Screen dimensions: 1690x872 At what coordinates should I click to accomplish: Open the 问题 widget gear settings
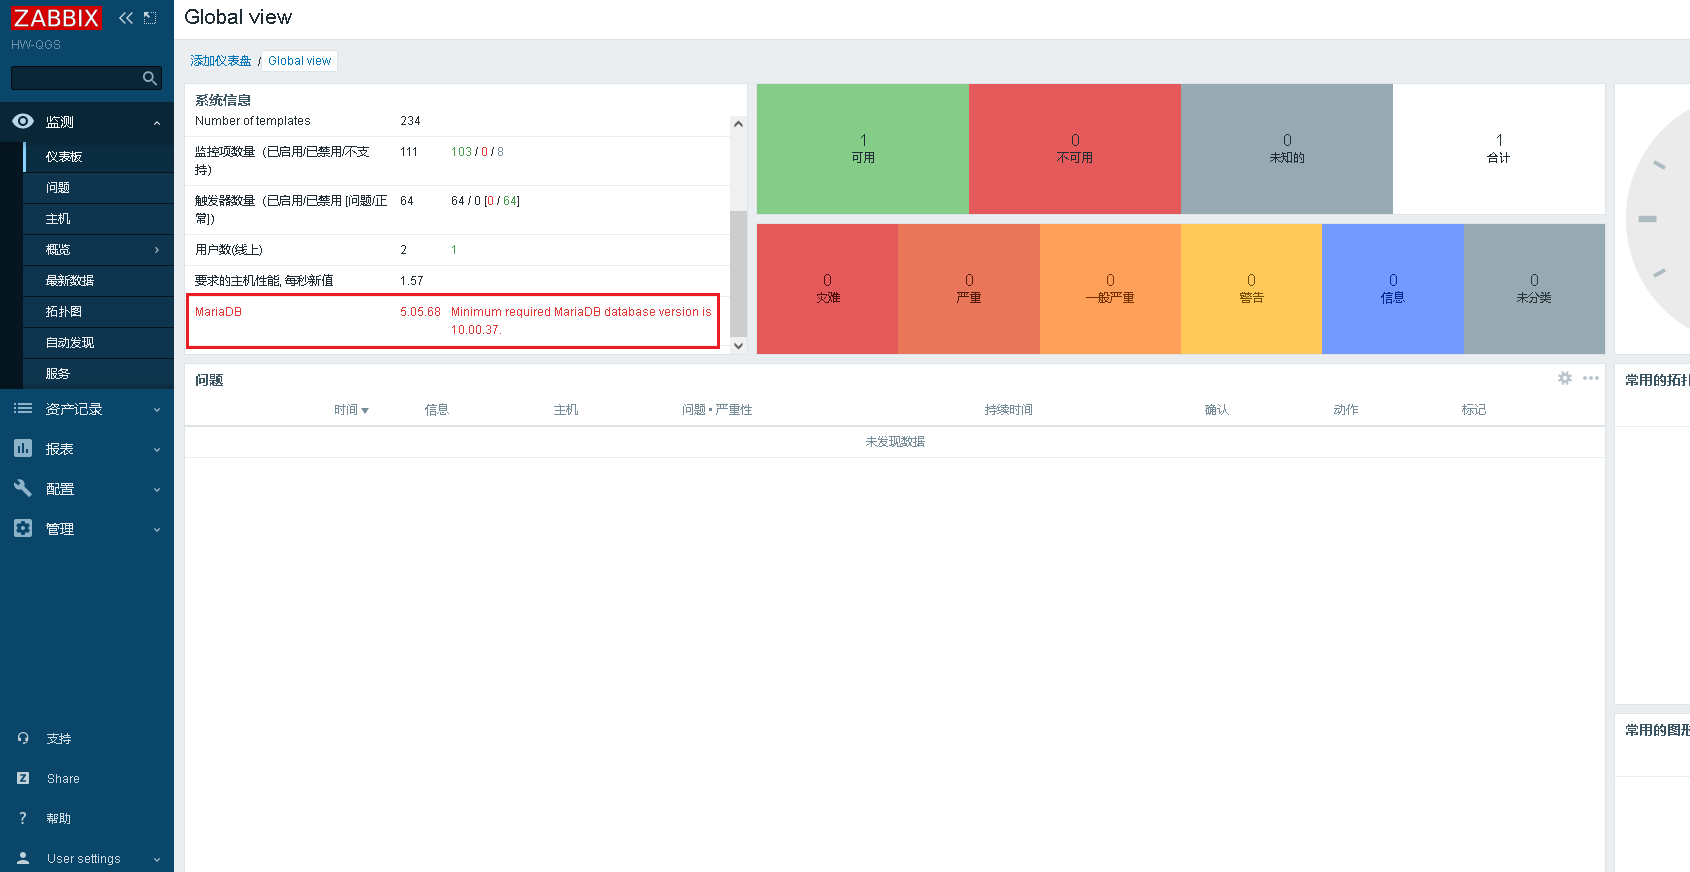click(1565, 378)
